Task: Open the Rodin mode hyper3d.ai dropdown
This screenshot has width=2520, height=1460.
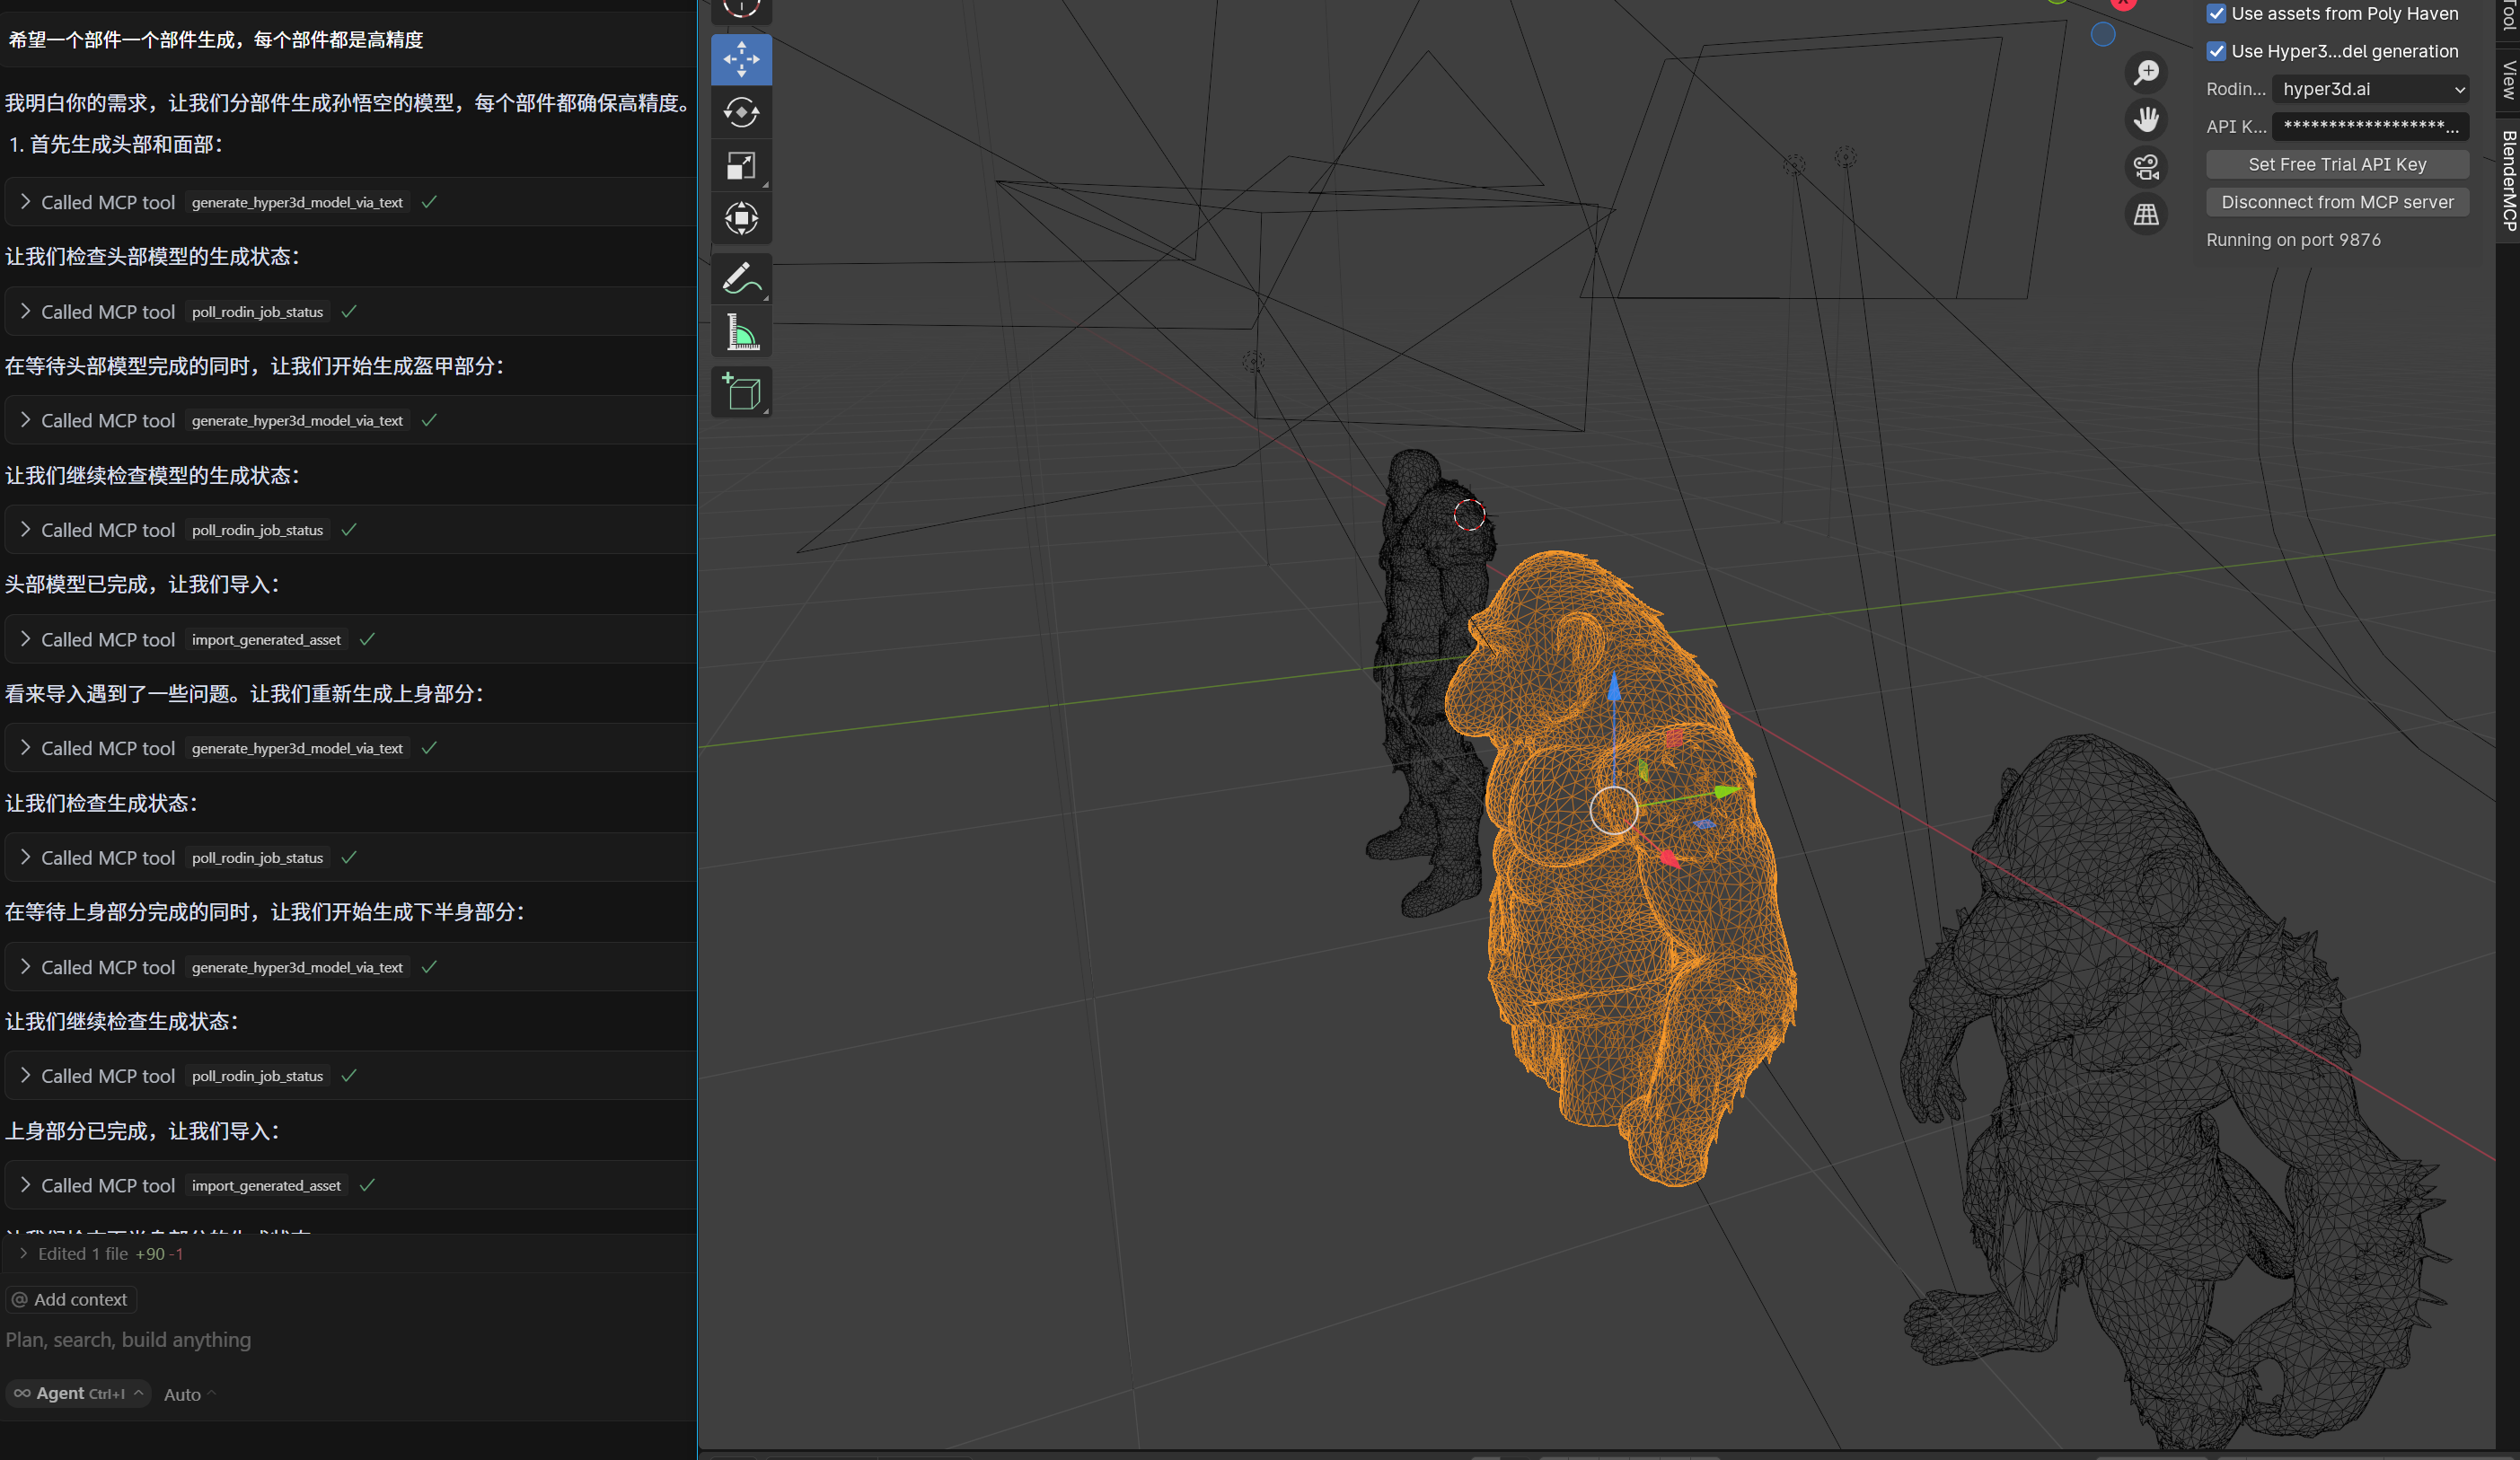Action: [x=2370, y=89]
